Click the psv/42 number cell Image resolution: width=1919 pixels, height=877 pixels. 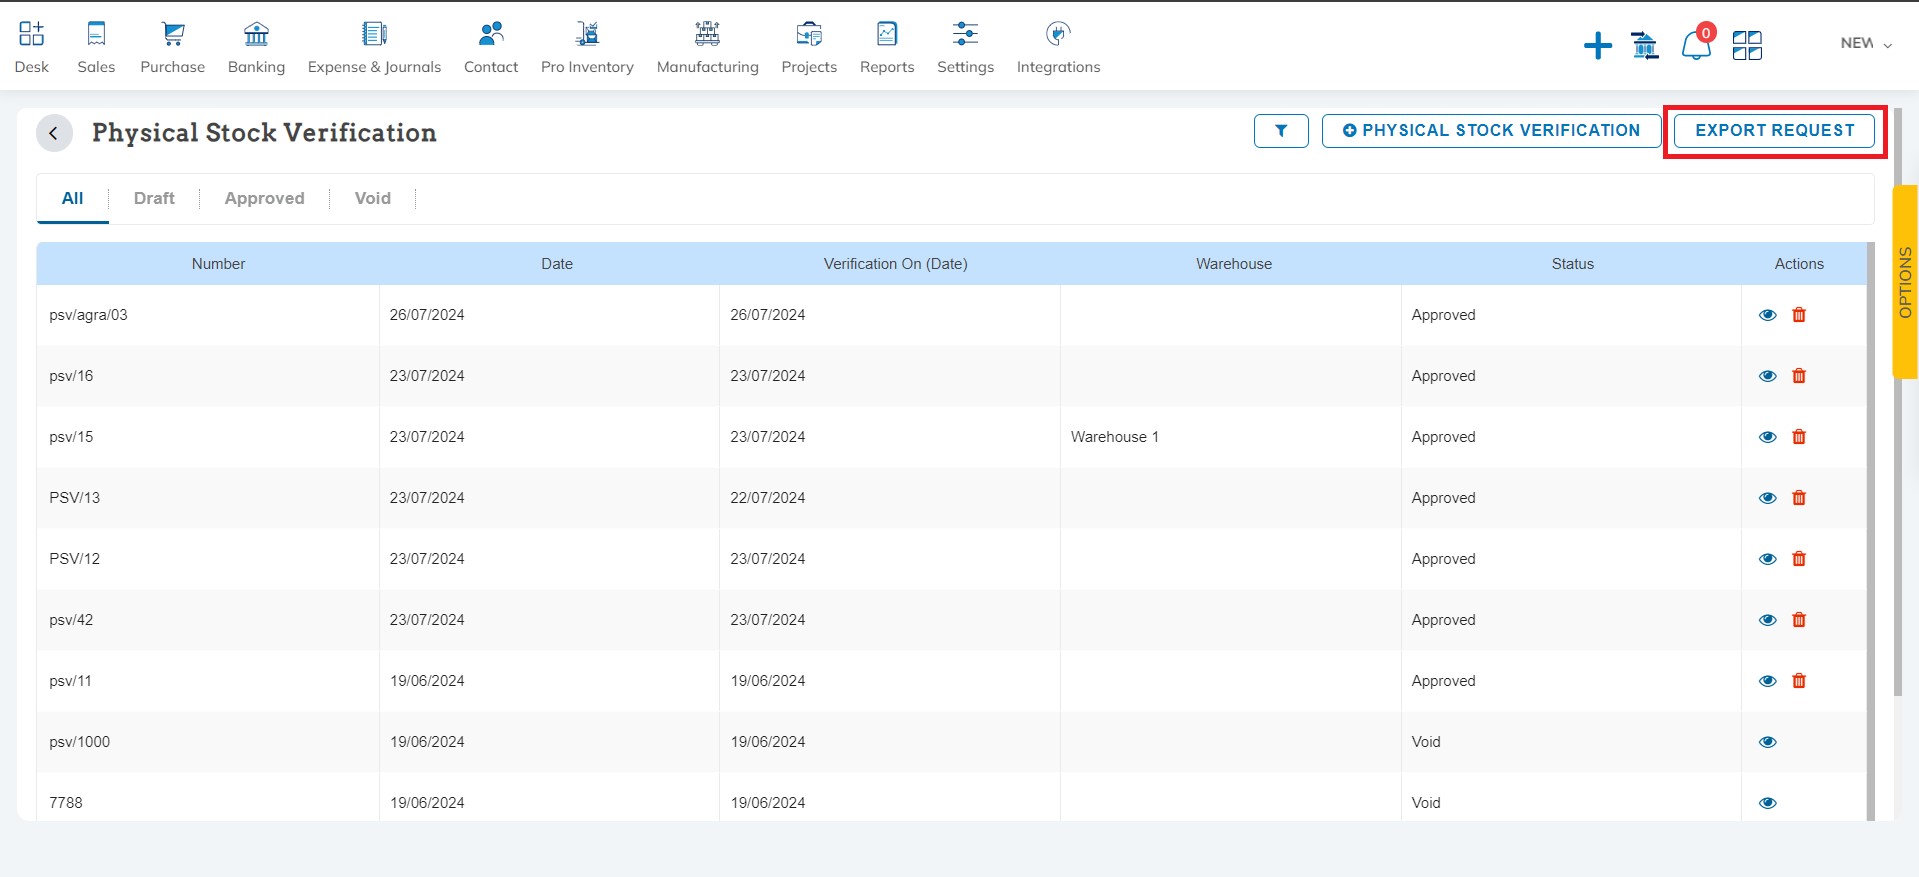[x=208, y=620]
